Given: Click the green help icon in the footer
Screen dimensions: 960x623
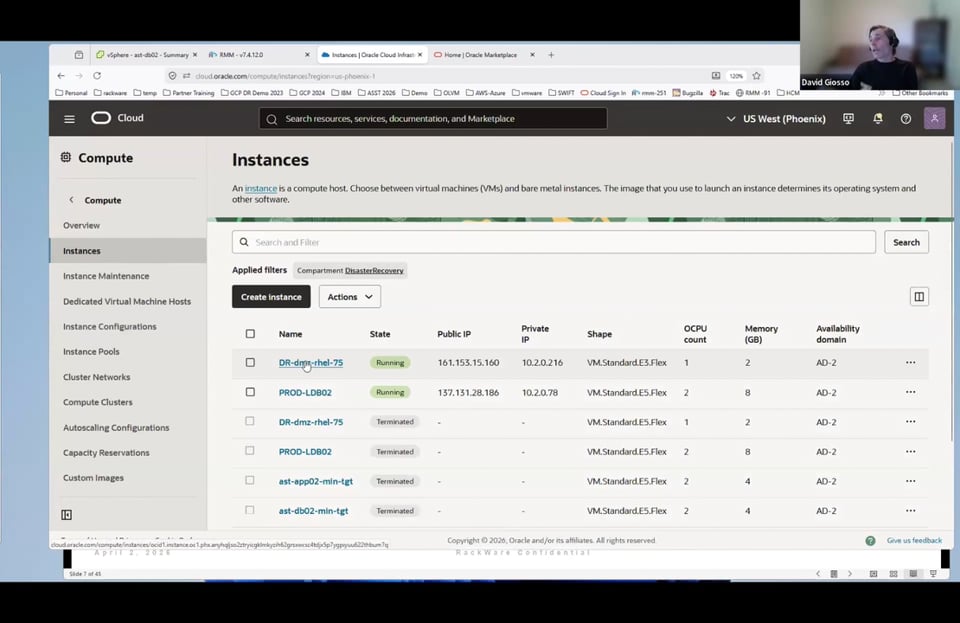Looking at the screenshot, I should tap(870, 540).
